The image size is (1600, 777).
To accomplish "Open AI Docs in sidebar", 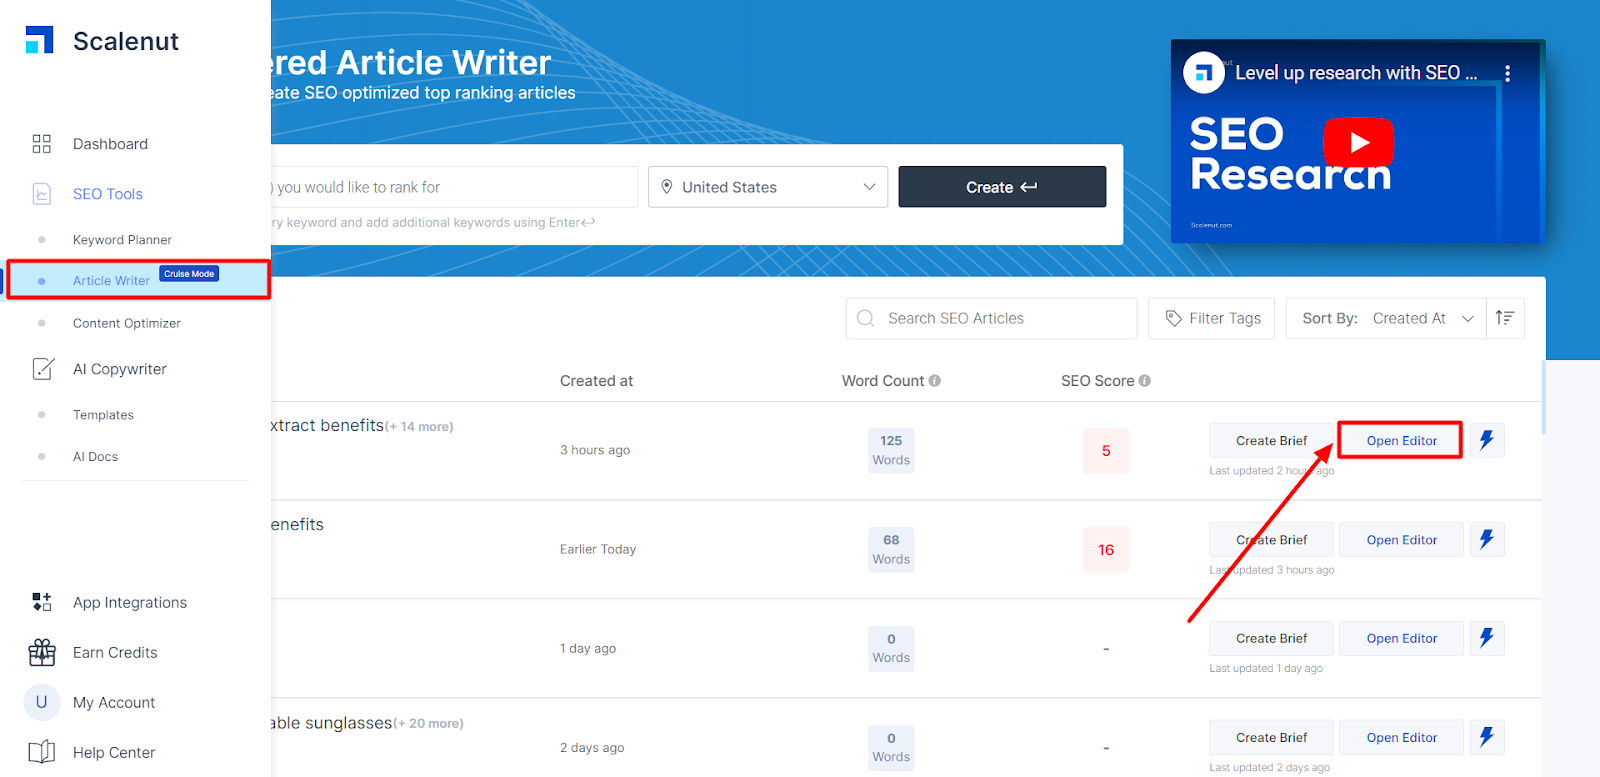I will pyautogui.click(x=95, y=457).
